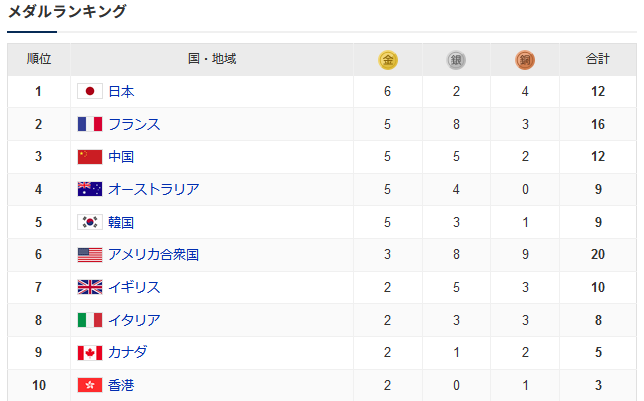Screen dimensions: 644x401
Task: Open the フランス country link
Action: point(134,124)
